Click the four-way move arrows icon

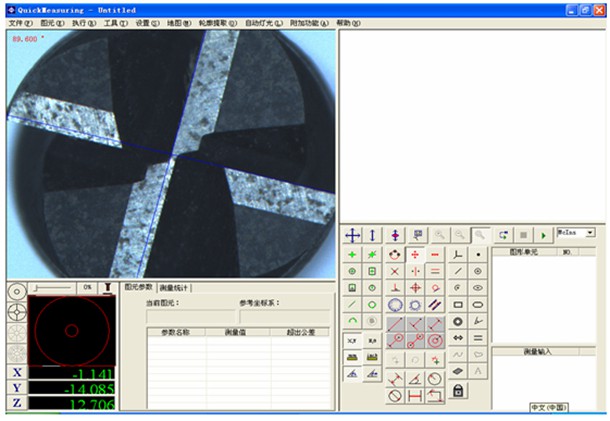click(352, 234)
